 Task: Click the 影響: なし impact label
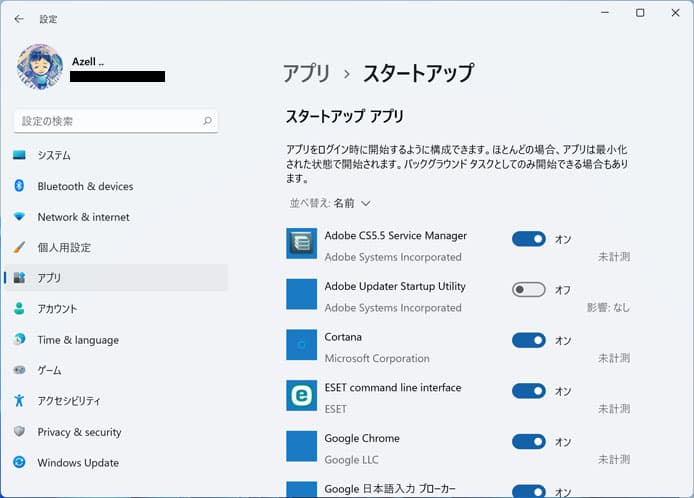click(x=608, y=307)
